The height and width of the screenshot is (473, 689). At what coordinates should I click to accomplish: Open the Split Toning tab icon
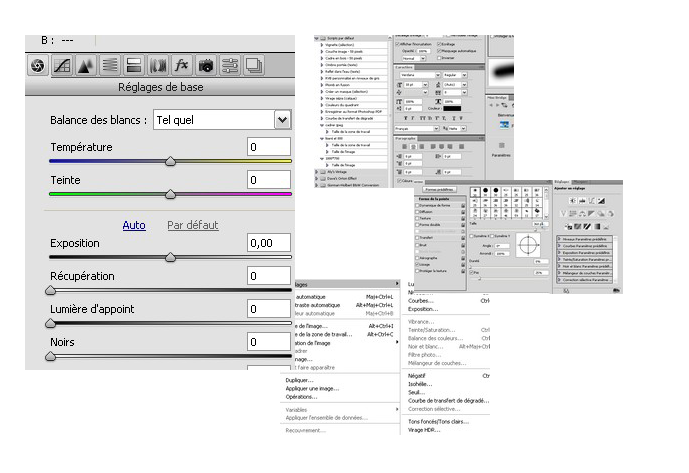[x=134, y=66]
